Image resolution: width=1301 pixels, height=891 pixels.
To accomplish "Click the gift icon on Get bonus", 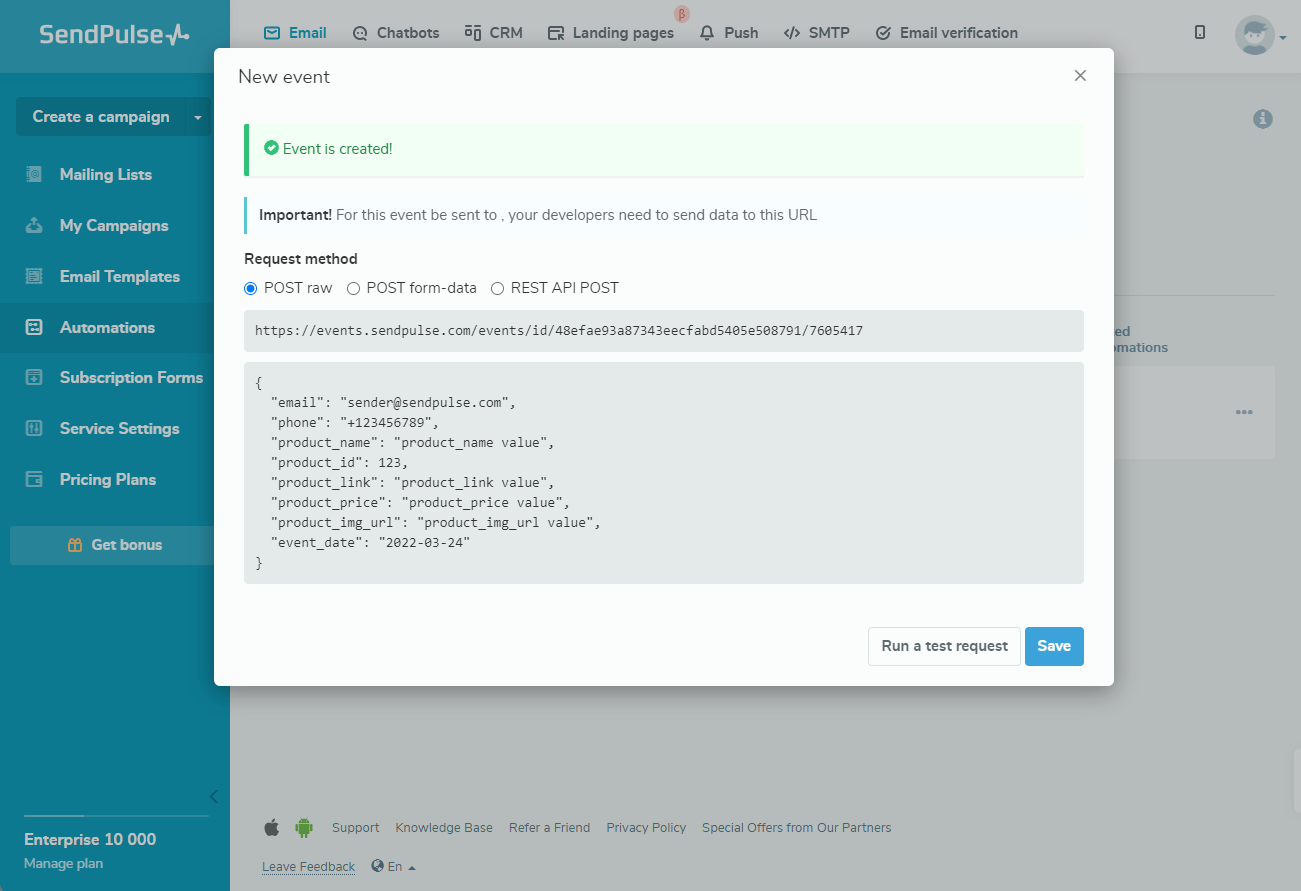I will [75, 546].
